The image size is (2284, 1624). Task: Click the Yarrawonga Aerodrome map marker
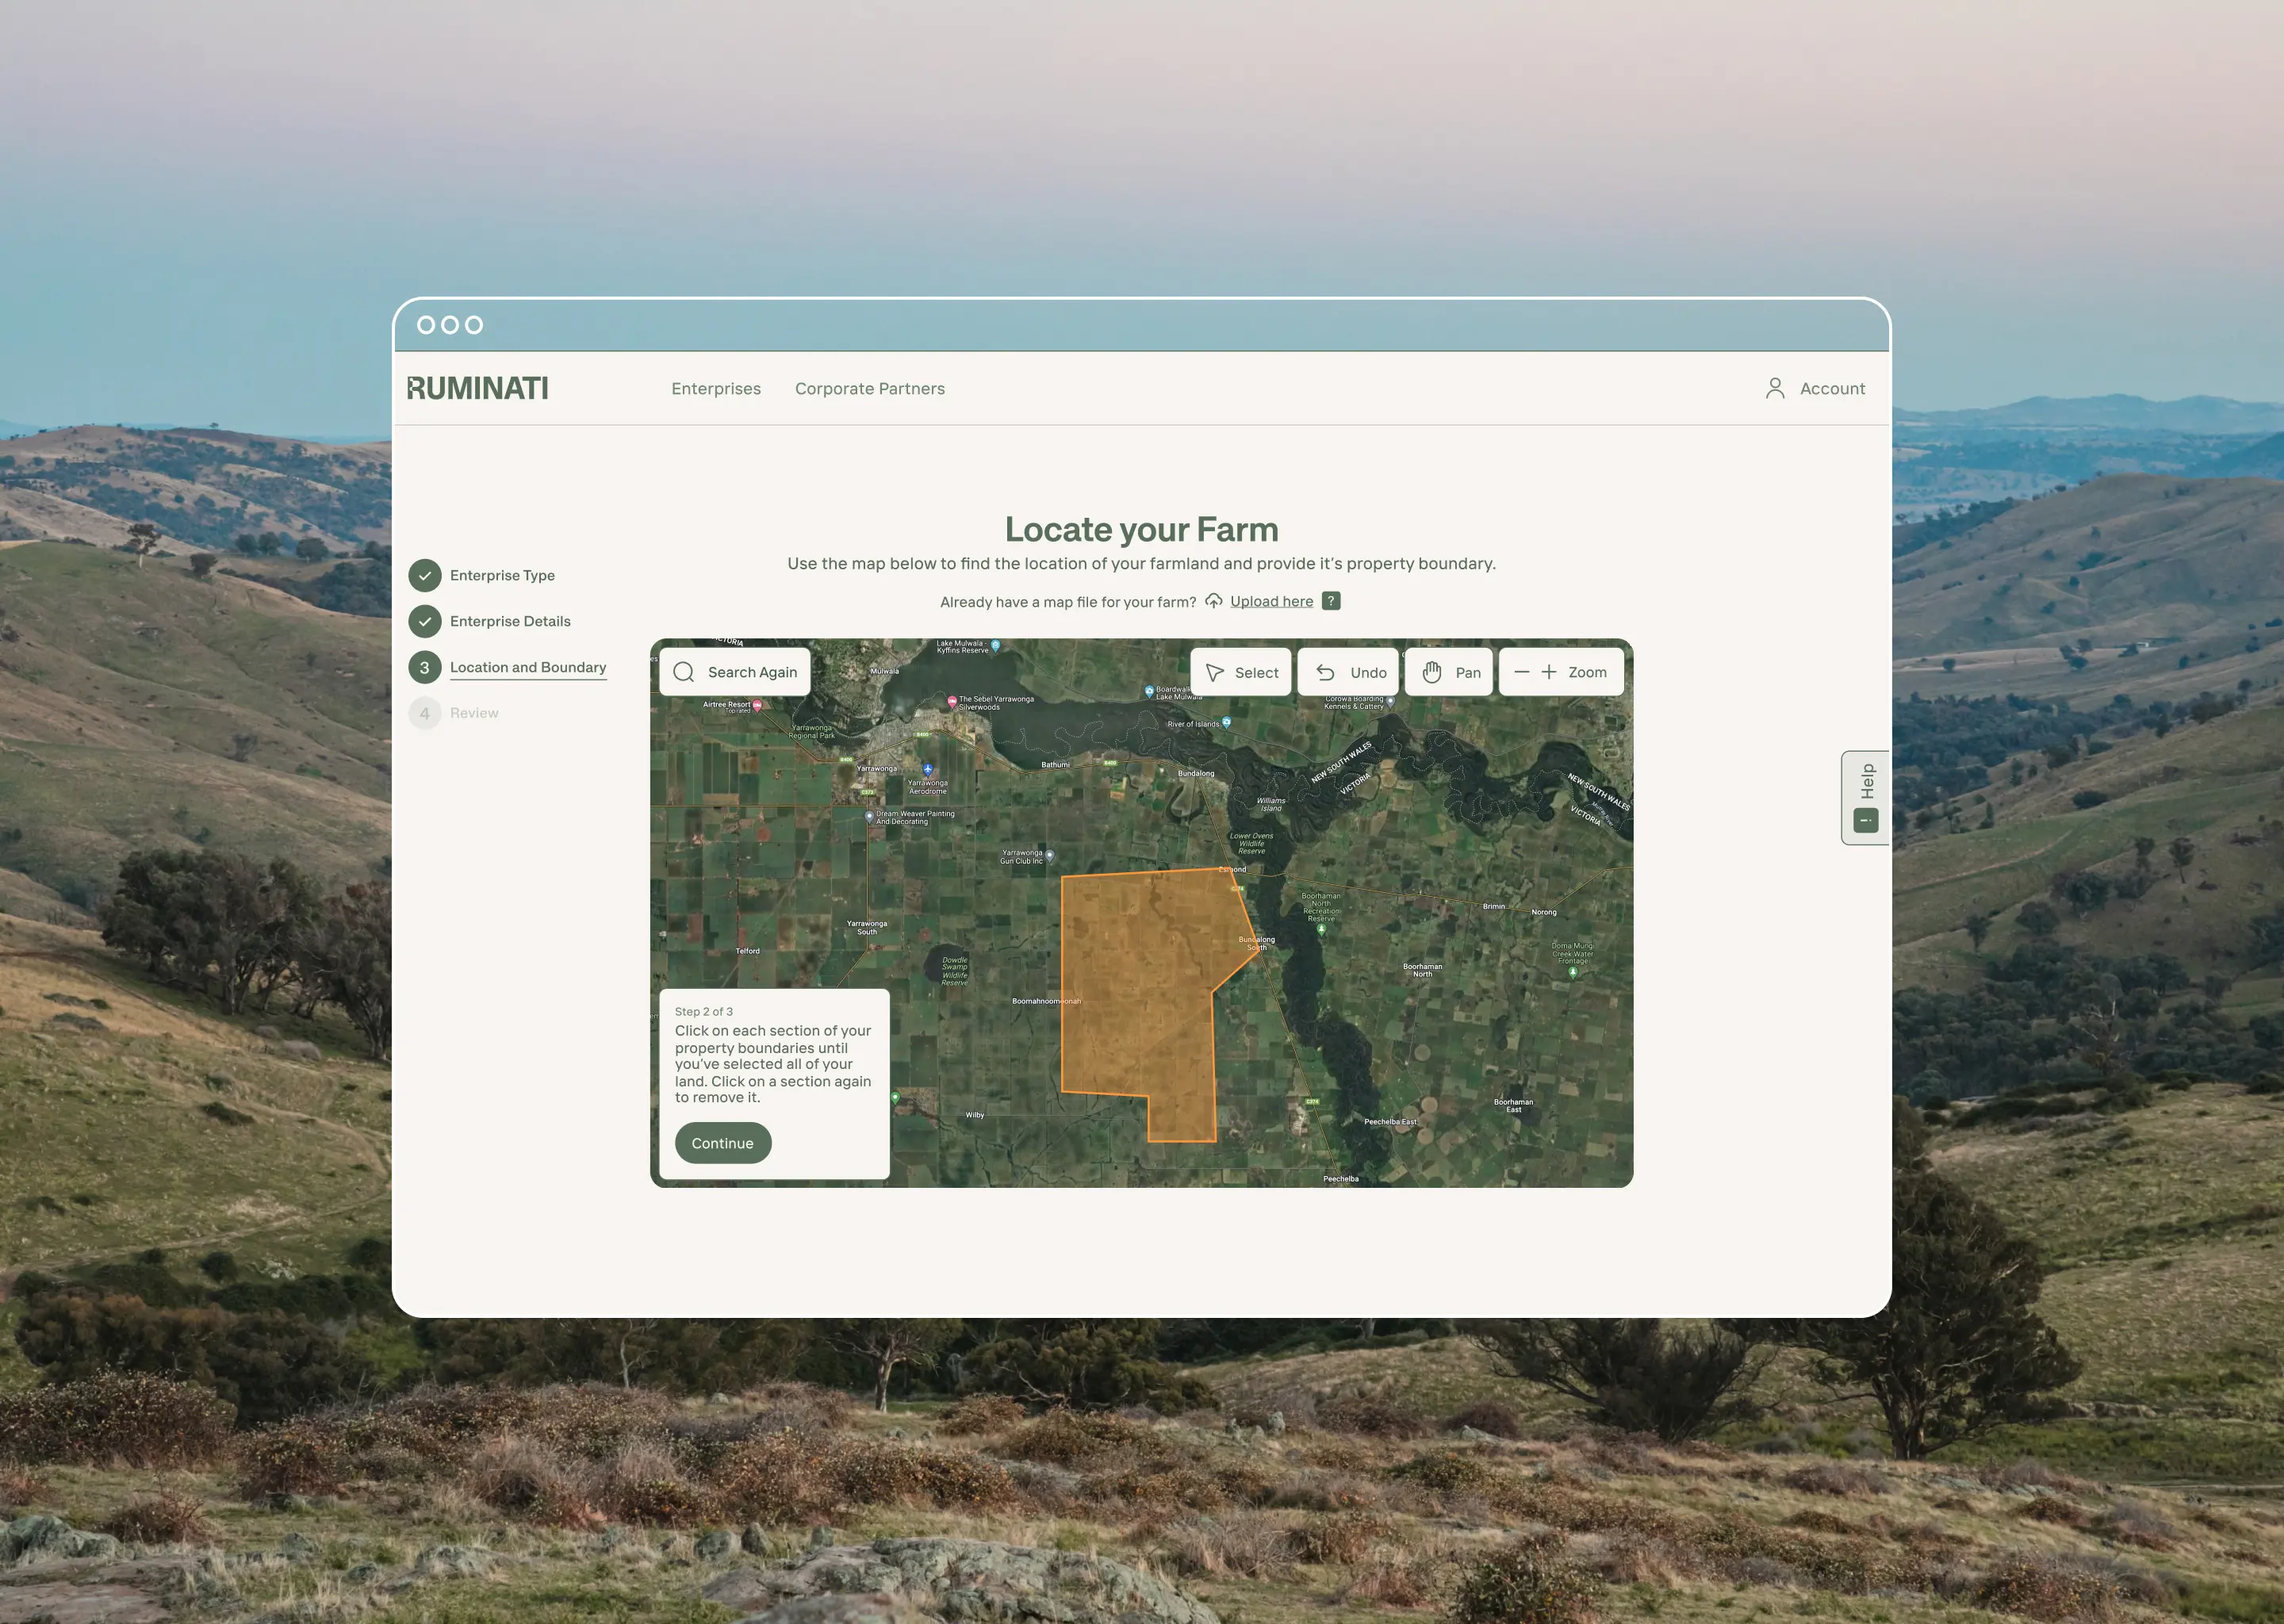click(928, 770)
